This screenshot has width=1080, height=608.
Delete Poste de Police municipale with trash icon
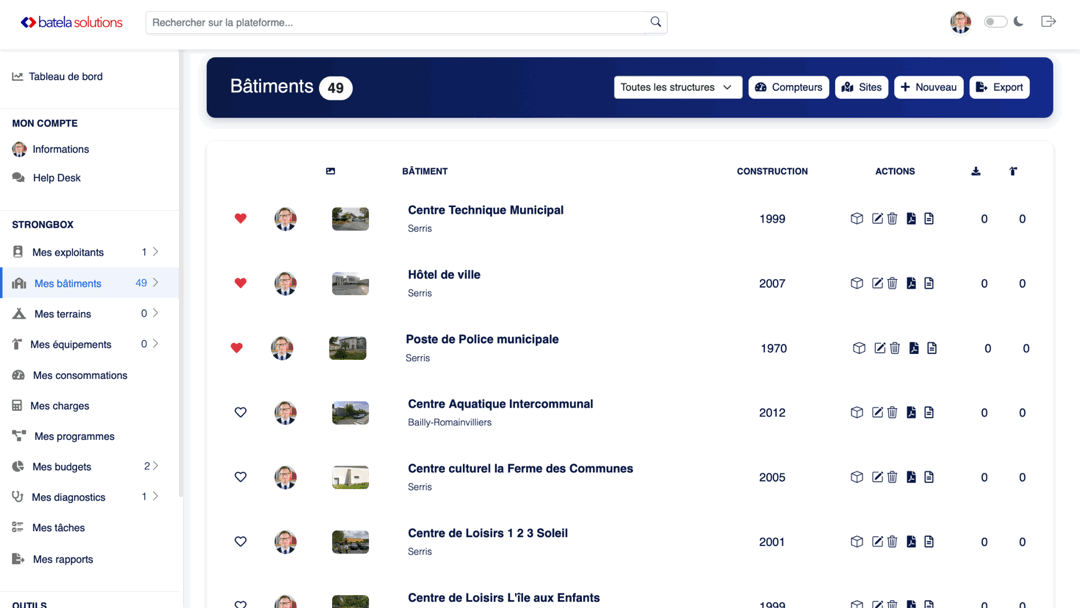[895, 348]
